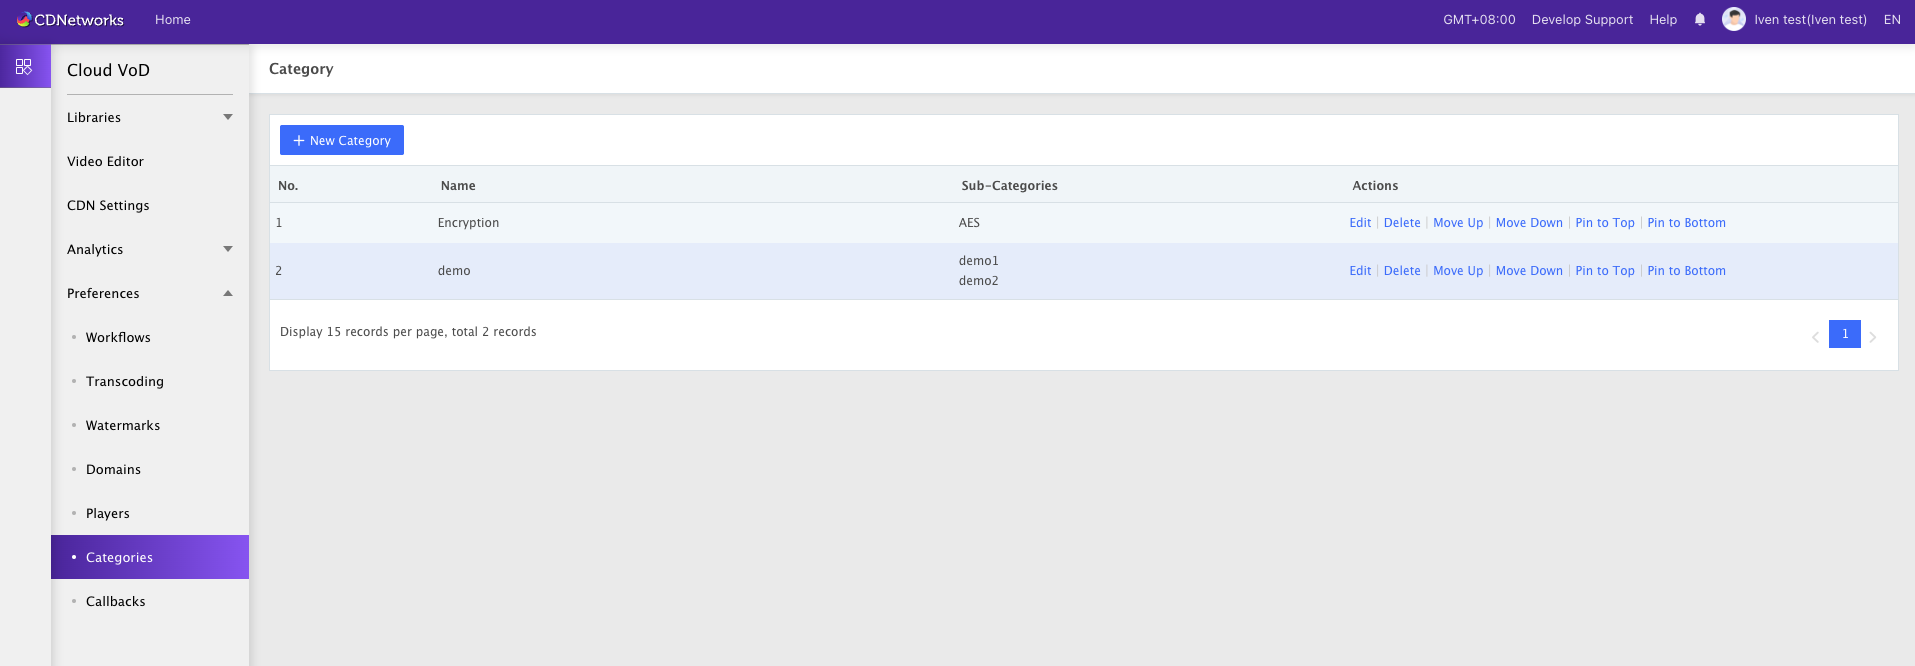The image size is (1915, 666).
Task: Select Callbacks in the sidebar
Action: pyautogui.click(x=115, y=601)
